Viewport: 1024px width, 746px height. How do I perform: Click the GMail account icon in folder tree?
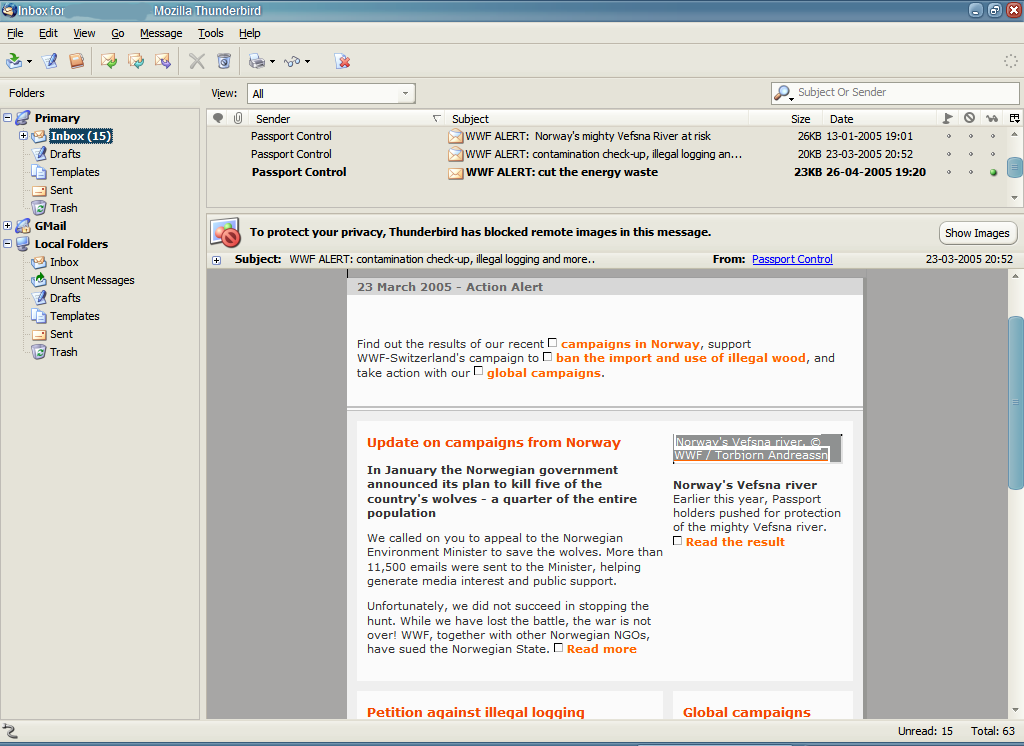23,226
